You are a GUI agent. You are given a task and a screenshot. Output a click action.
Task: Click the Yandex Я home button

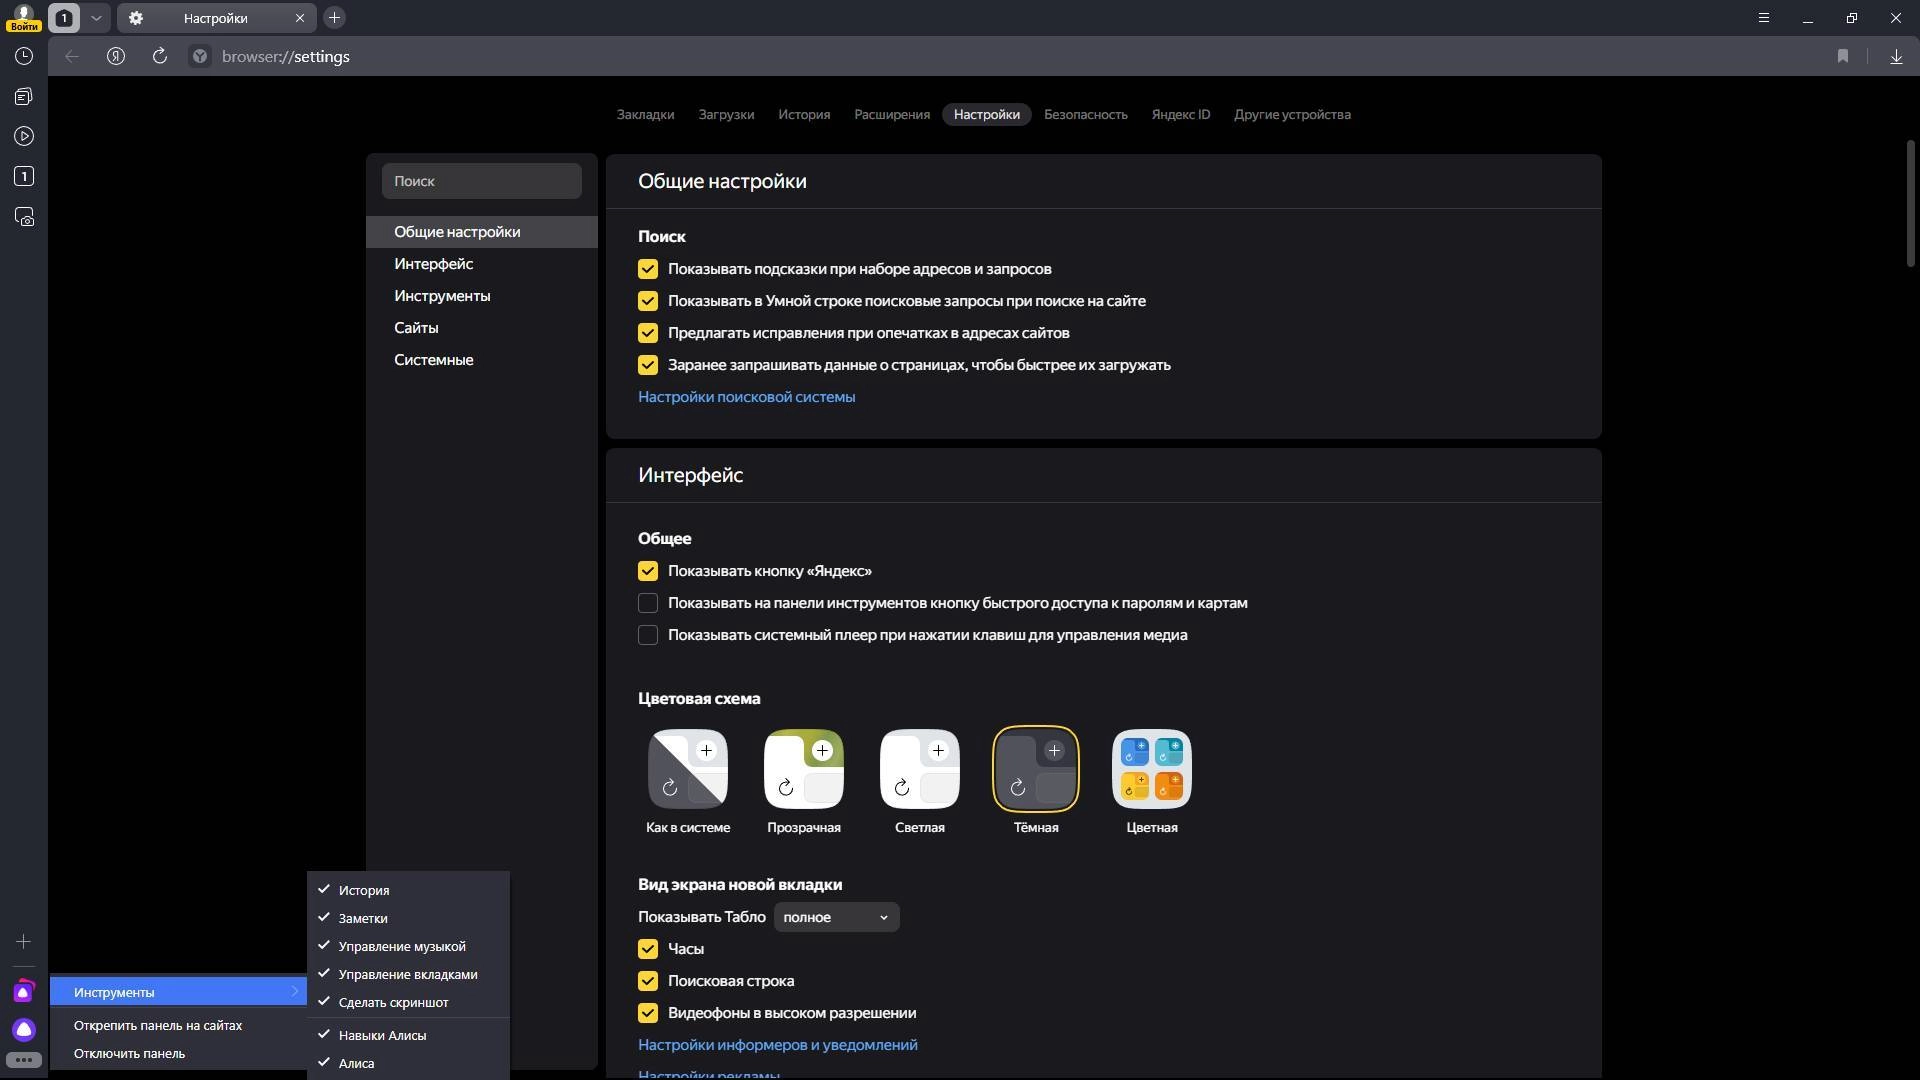pyautogui.click(x=116, y=57)
